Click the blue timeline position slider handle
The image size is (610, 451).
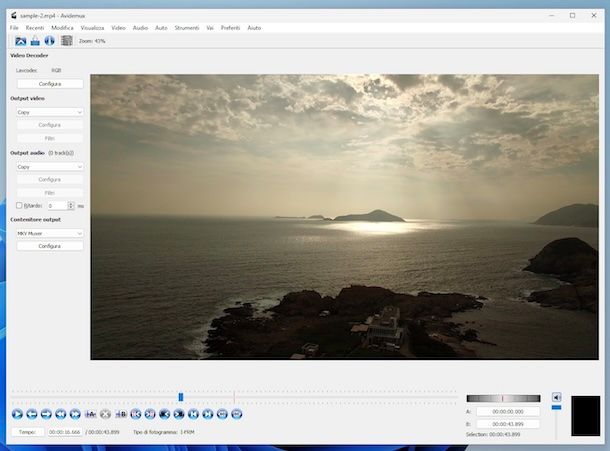(181, 397)
